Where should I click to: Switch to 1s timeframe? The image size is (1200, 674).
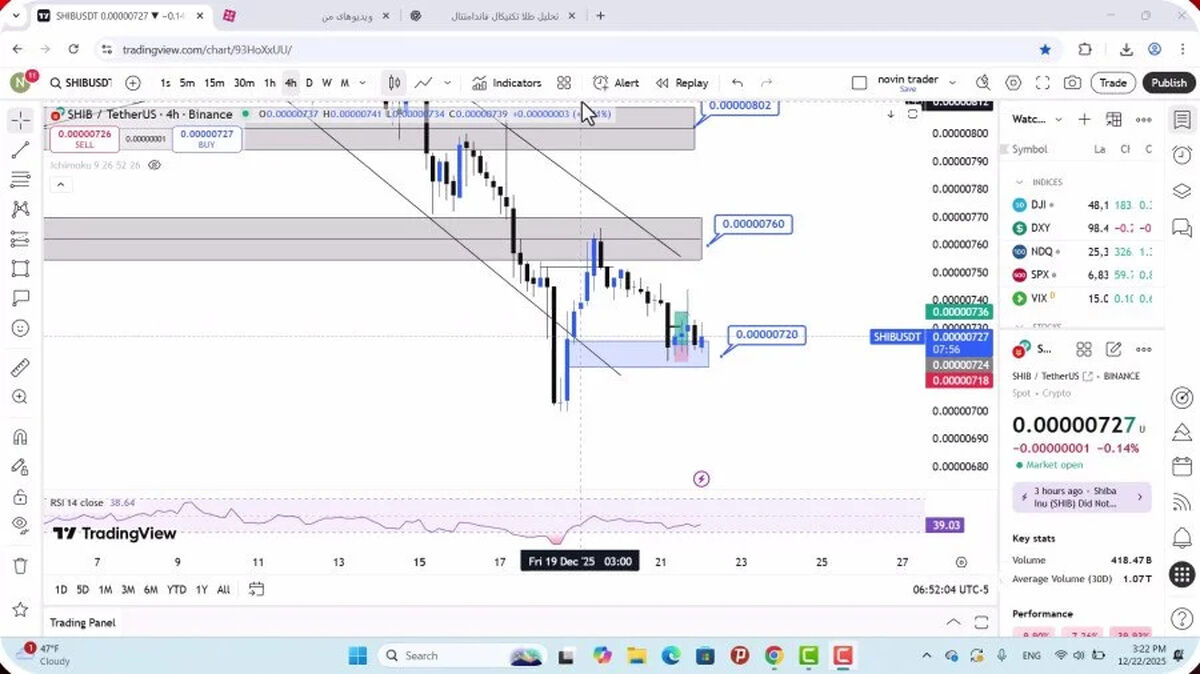[165, 83]
